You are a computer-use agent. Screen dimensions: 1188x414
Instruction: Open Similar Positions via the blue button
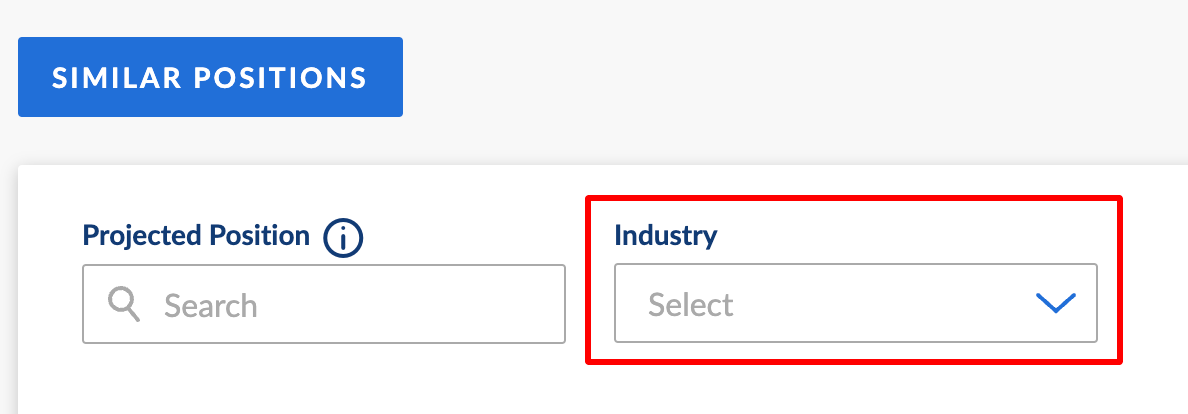click(210, 77)
